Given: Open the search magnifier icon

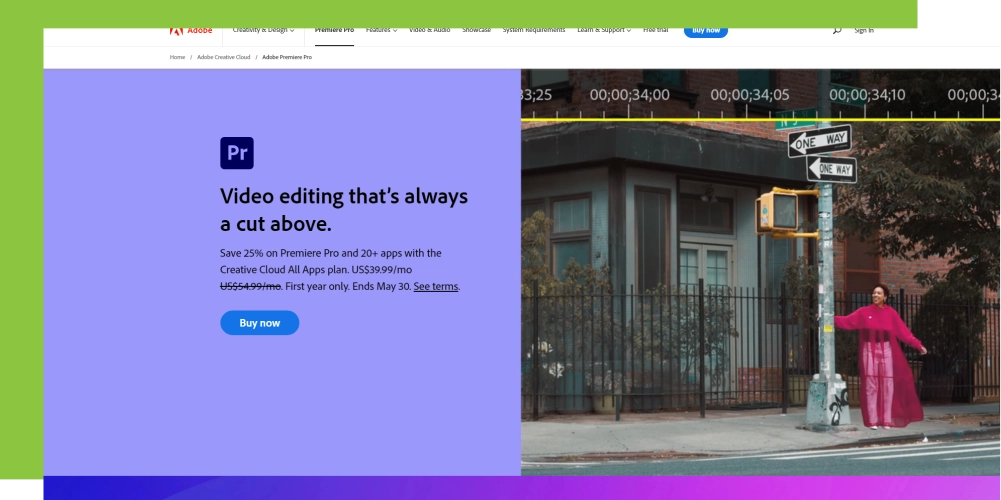Looking at the screenshot, I should coord(836,31).
